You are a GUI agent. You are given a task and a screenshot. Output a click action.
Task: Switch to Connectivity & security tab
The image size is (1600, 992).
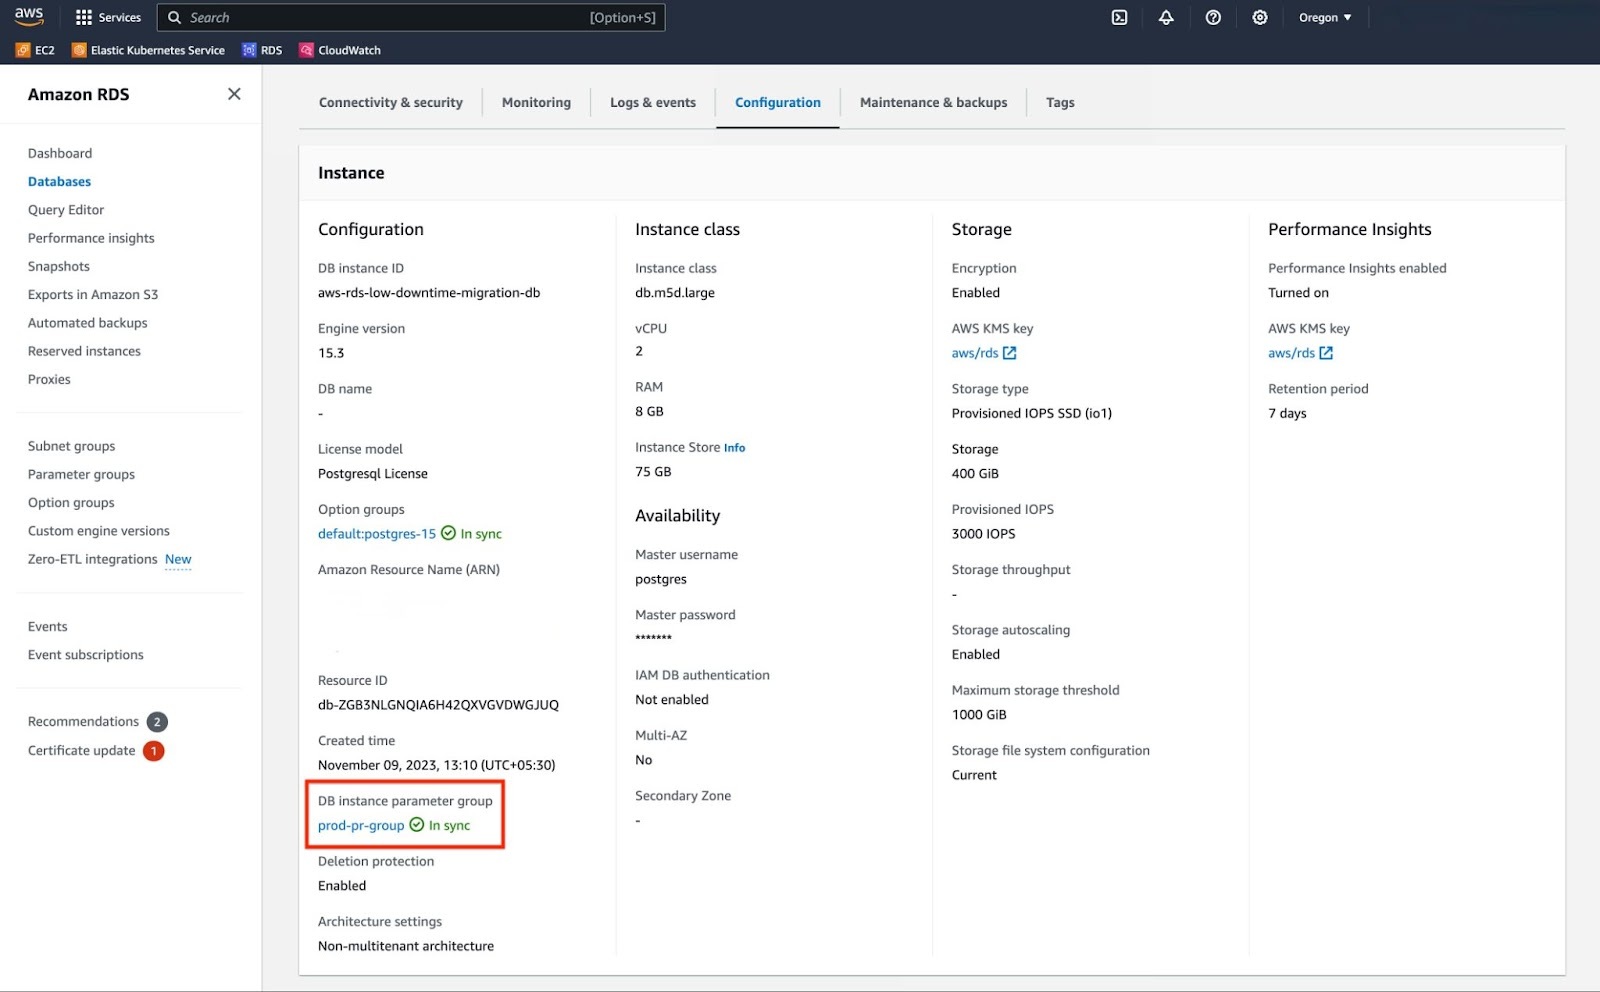[x=391, y=102]
